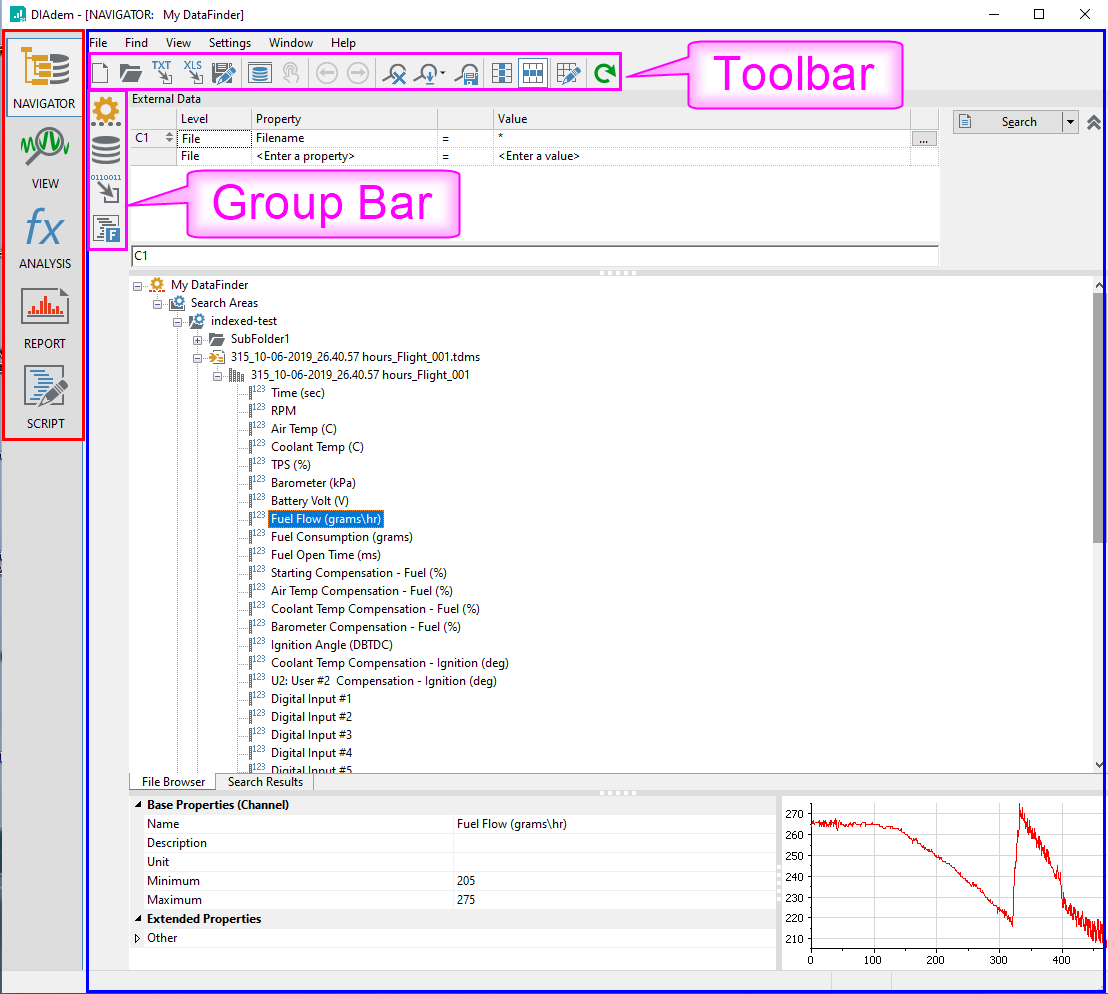
Task: Collapse Base Properties (Channel) section
Action: click(138, 805)
